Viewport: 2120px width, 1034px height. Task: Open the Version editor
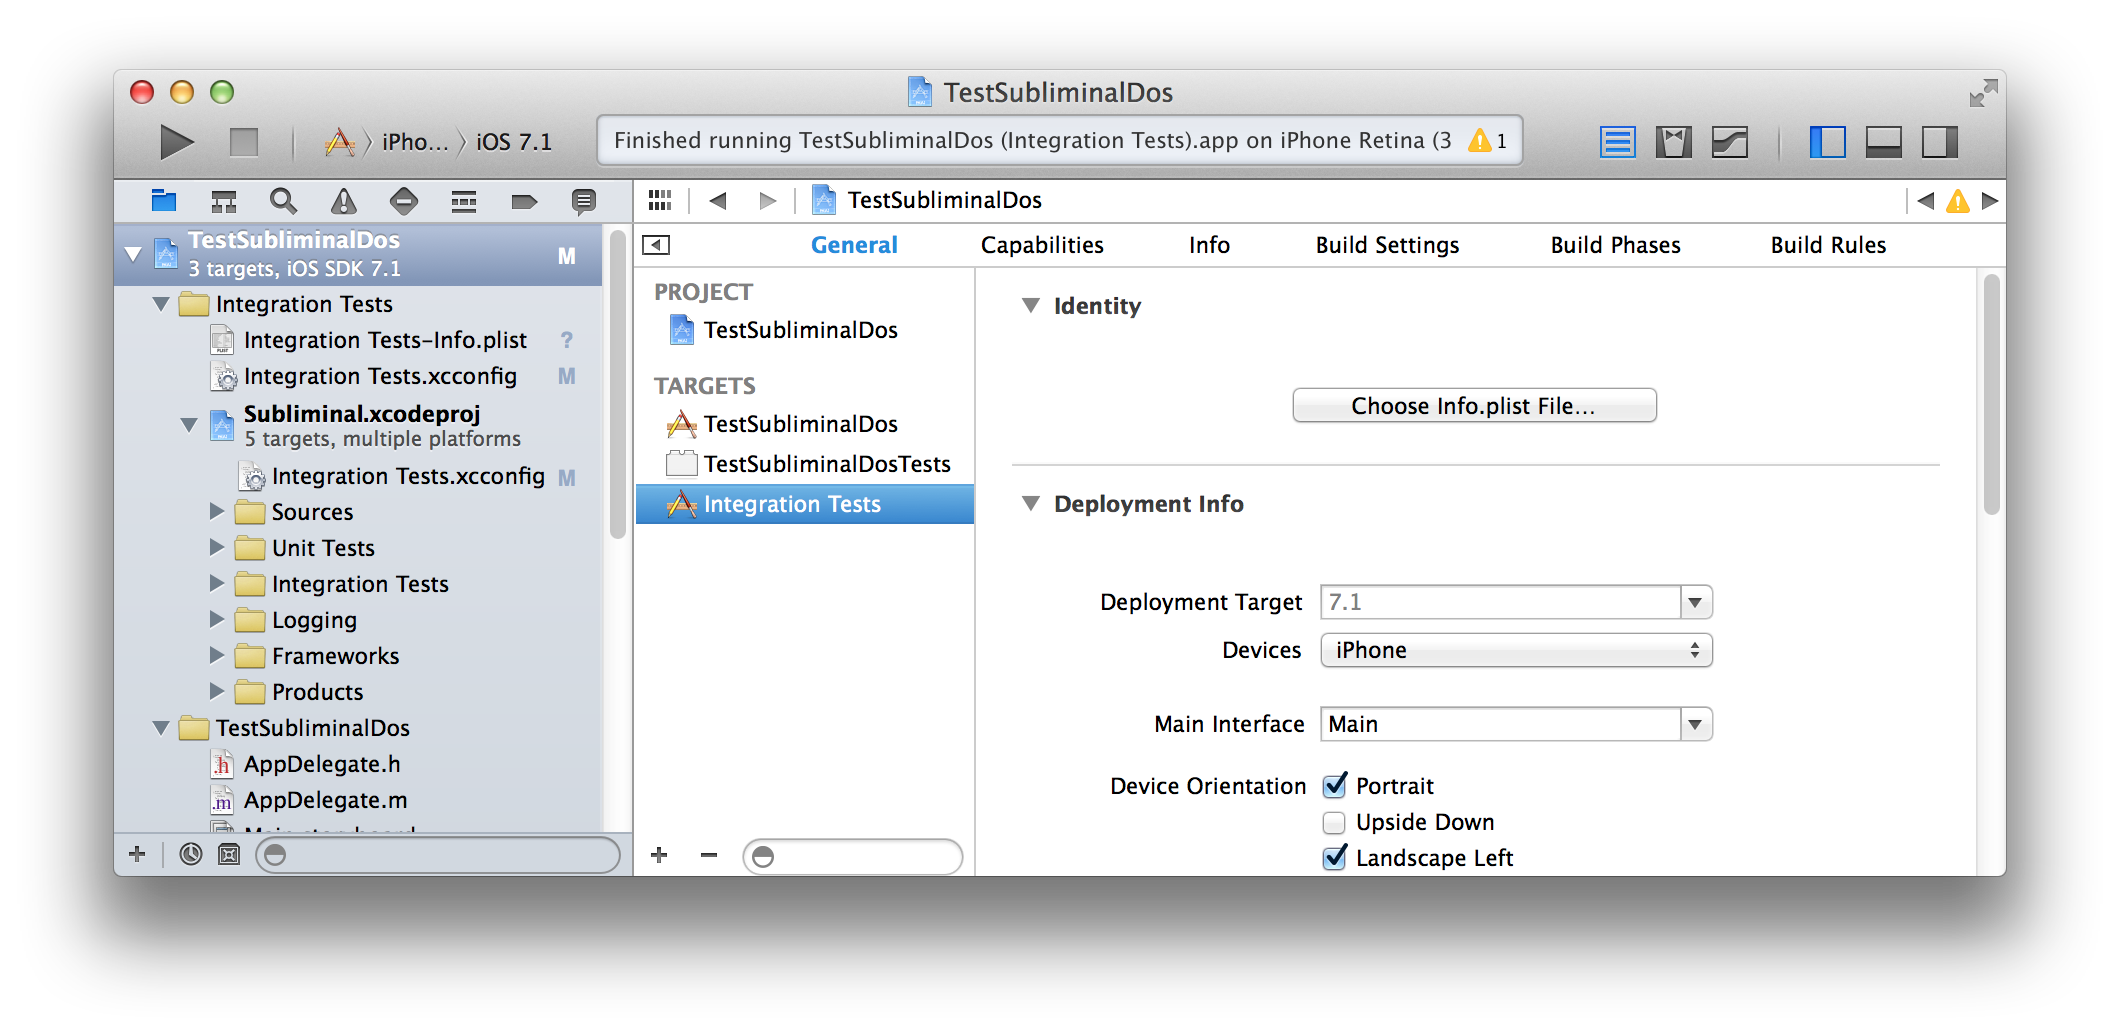pyautogui.click(x=1729, y=142)
